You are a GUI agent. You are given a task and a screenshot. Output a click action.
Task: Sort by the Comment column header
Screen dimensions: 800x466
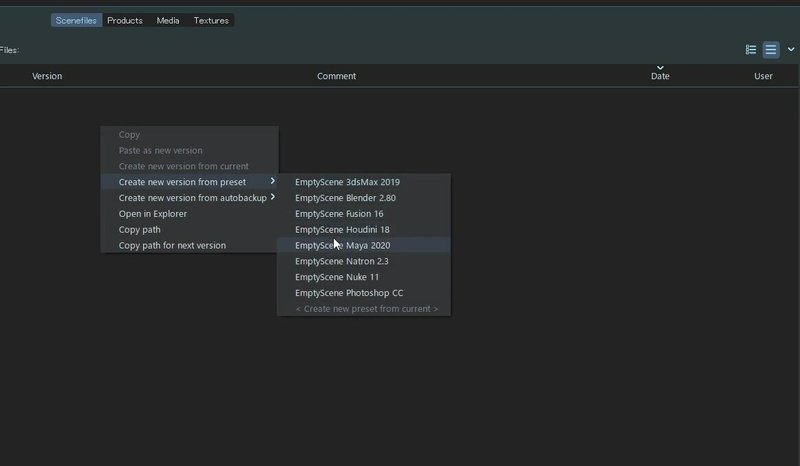[336, 76]
